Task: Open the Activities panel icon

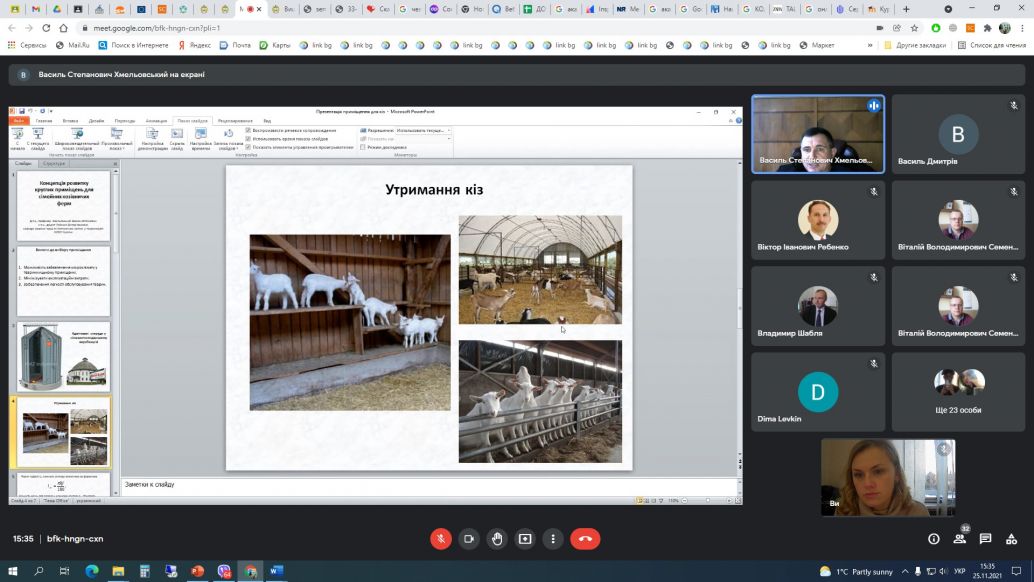Action: click(1012, 539)
